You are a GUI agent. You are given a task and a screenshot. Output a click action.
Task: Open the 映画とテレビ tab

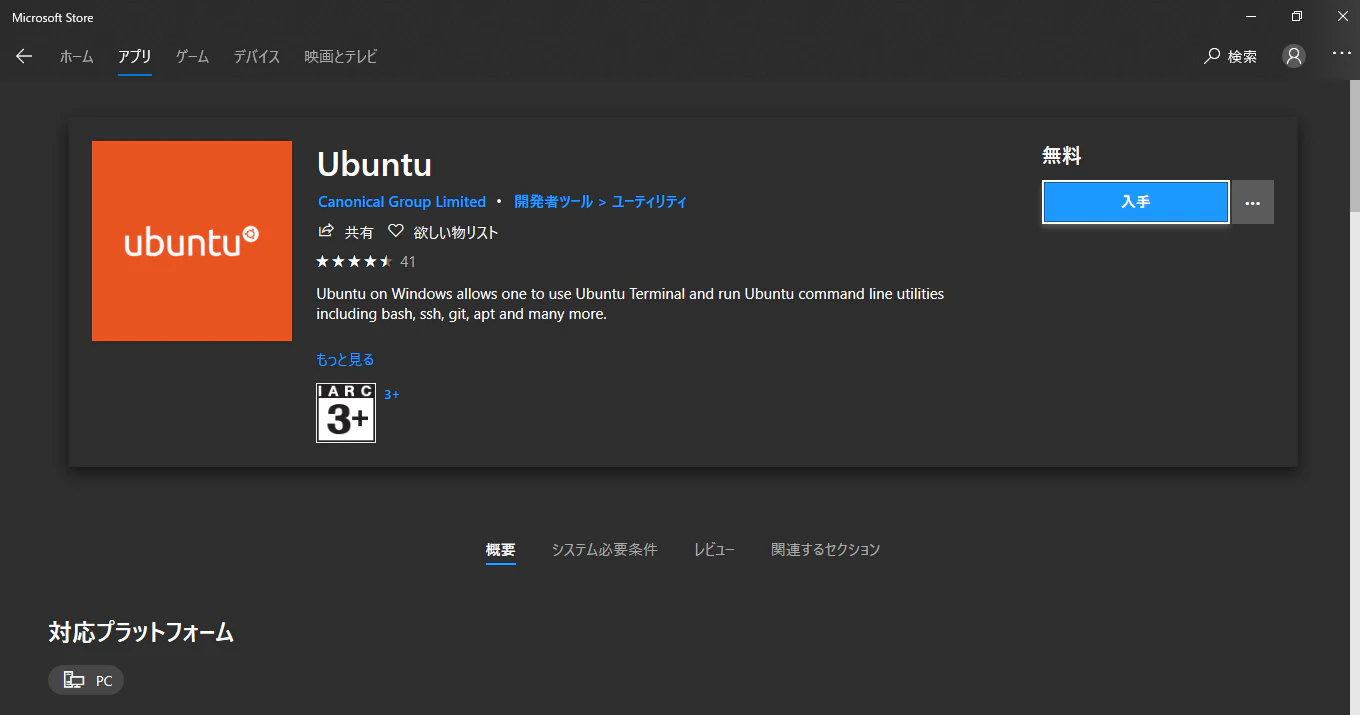point(341,57)
